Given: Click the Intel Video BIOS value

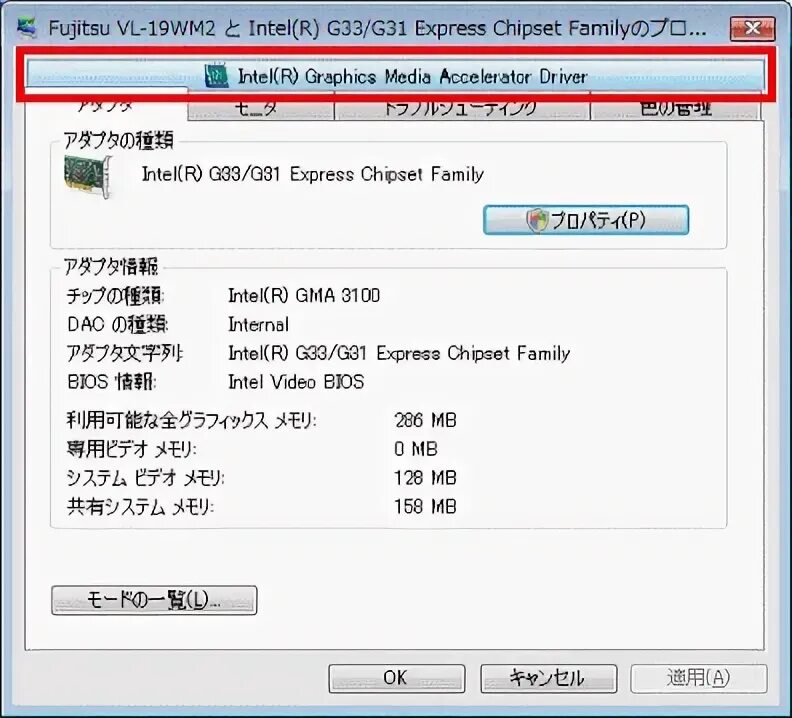Looking at the screenshot, I should (296, 381).
